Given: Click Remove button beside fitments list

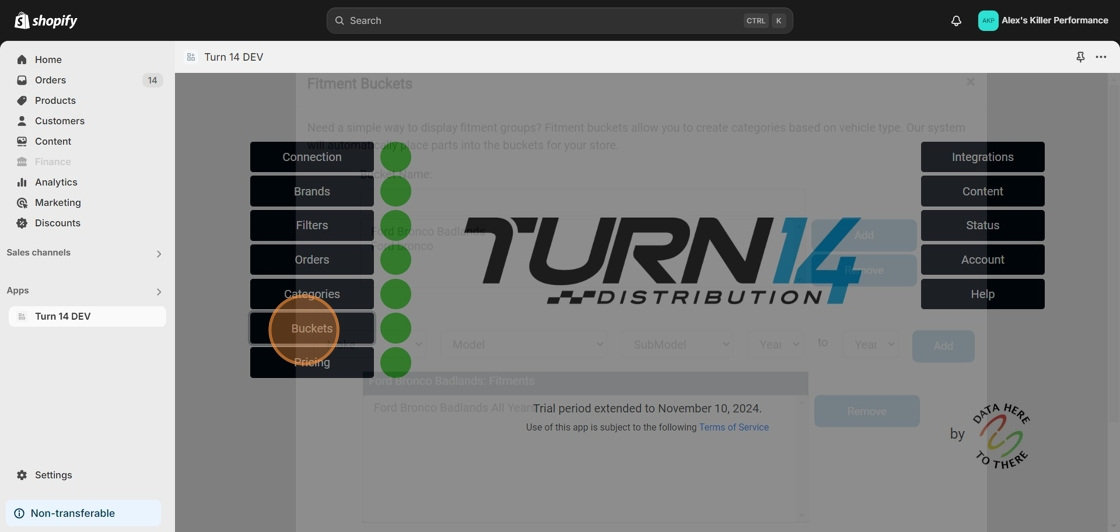Looking at the screenshot, I should pos(866,411).
